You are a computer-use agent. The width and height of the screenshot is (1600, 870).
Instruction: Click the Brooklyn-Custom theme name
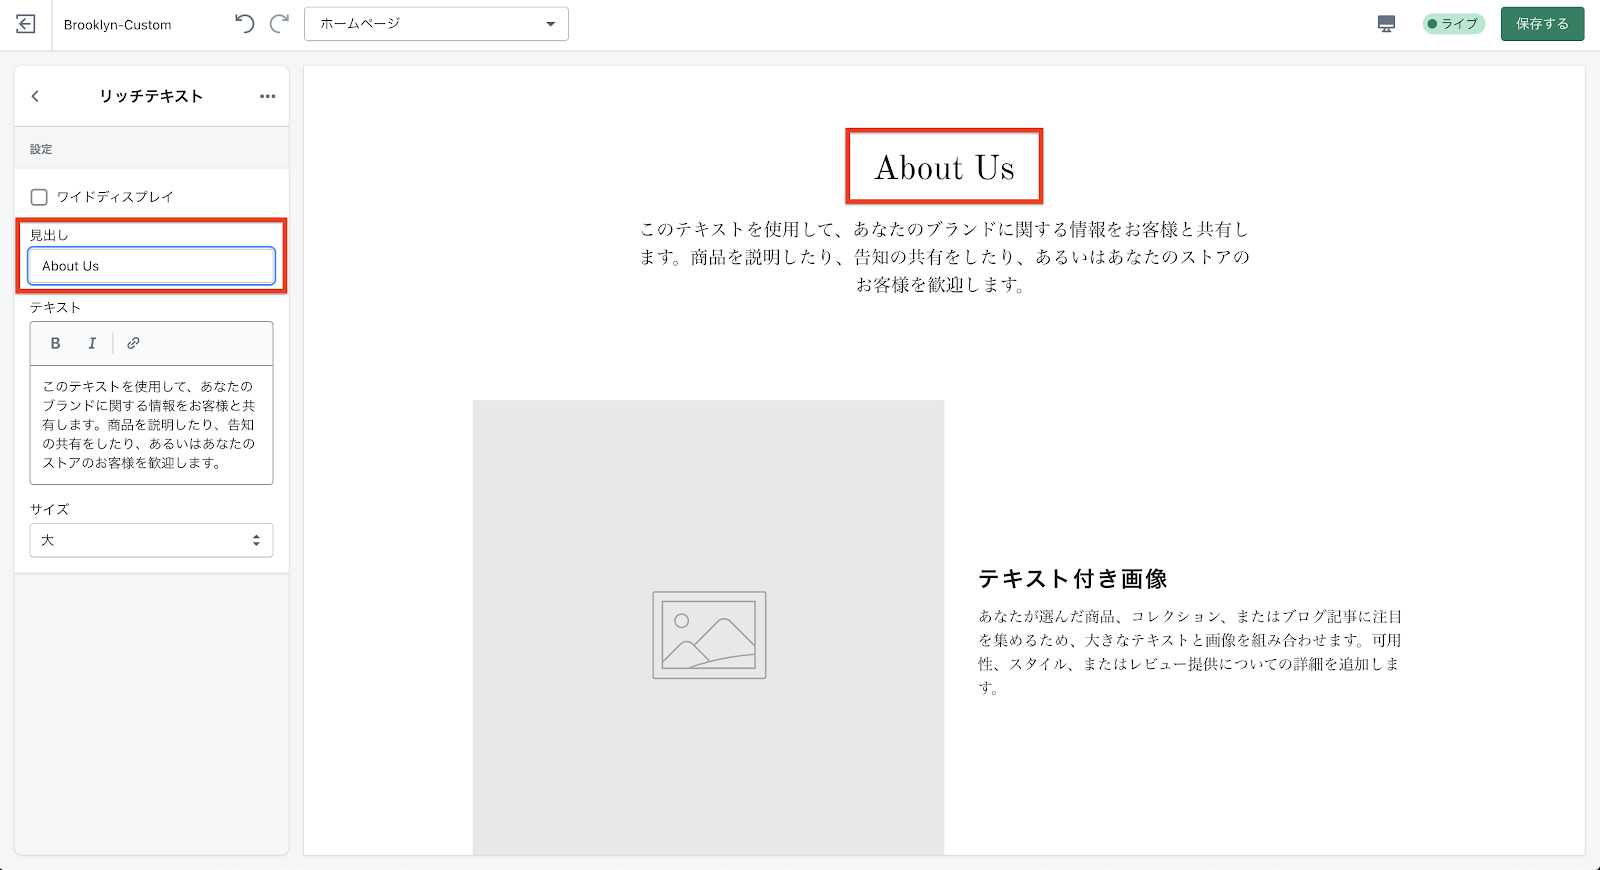117,25
